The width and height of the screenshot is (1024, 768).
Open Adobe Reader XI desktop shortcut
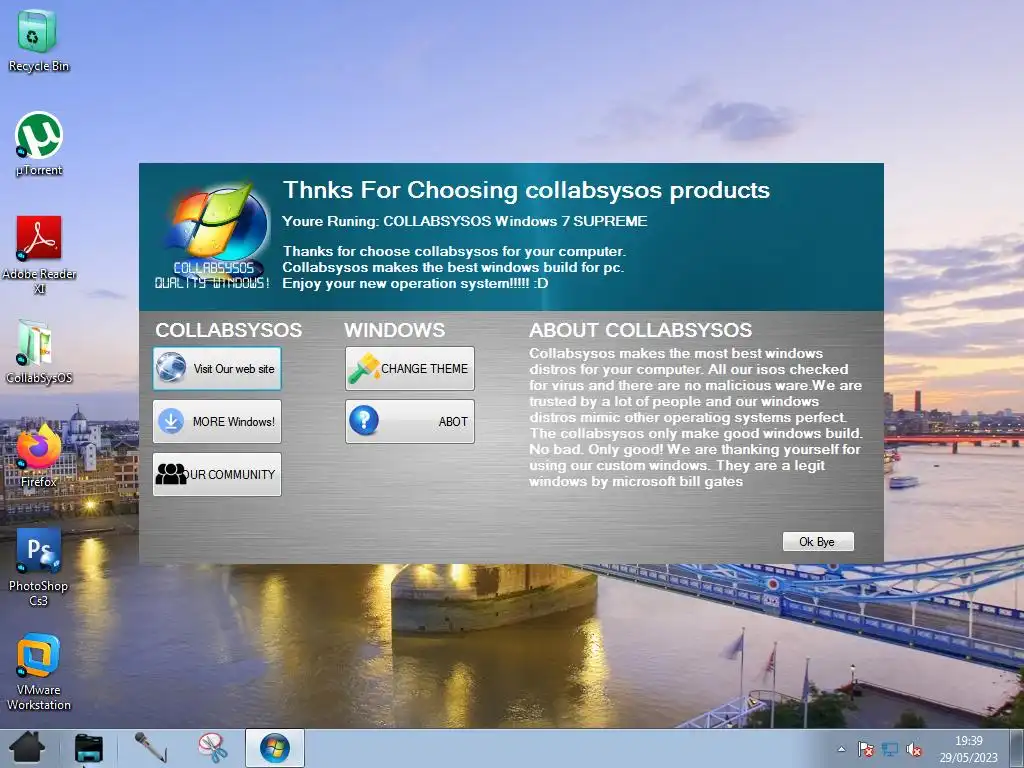click(x=39, y=254)
